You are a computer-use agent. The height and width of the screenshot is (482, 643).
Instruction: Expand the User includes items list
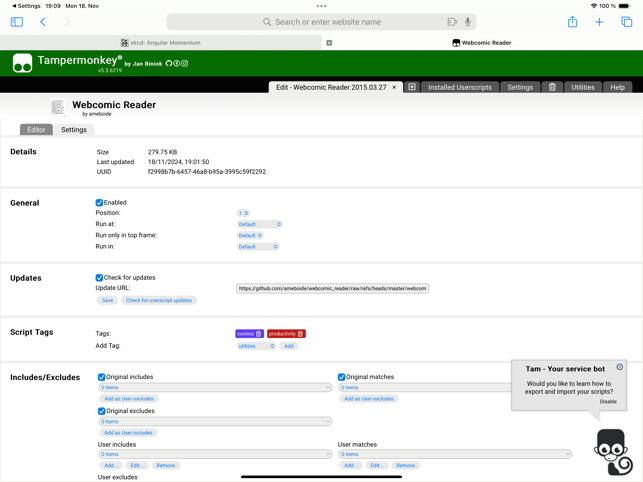coord(215,454)
